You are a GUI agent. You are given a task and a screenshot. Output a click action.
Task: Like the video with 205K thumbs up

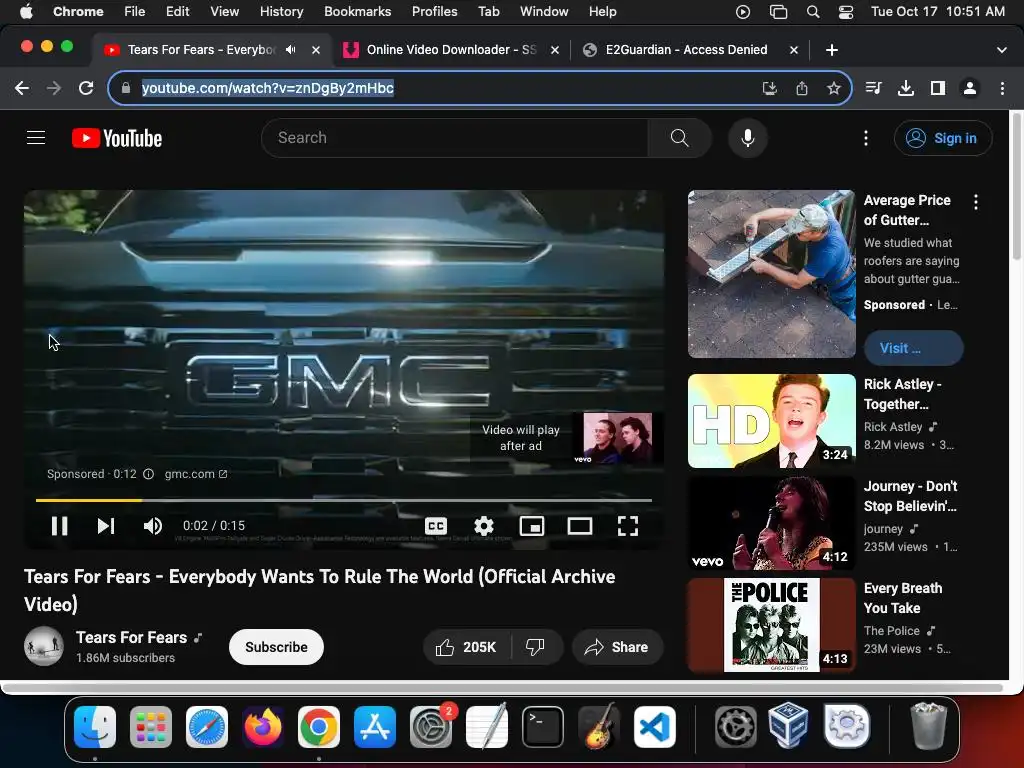pos(466,647)
